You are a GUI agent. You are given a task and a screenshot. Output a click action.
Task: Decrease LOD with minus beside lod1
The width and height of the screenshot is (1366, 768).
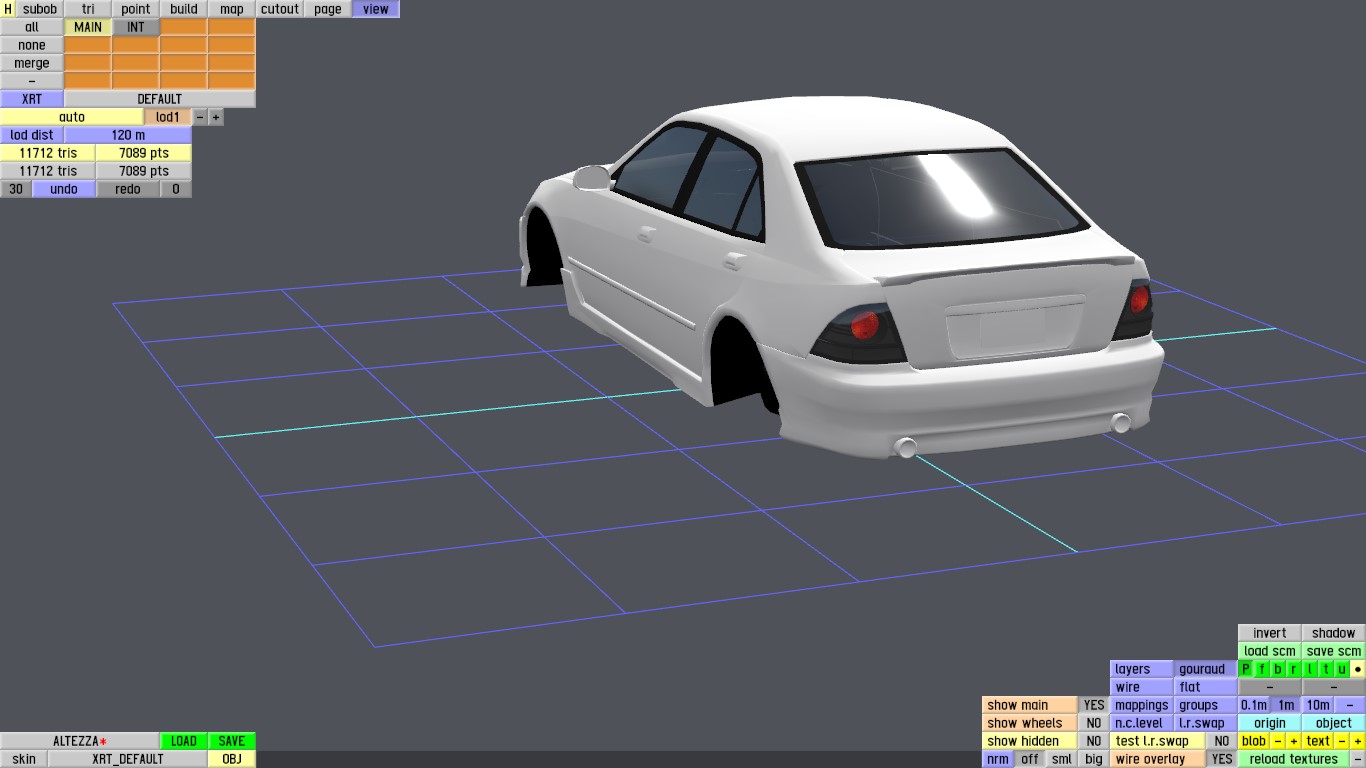click(x=200, y=117)
